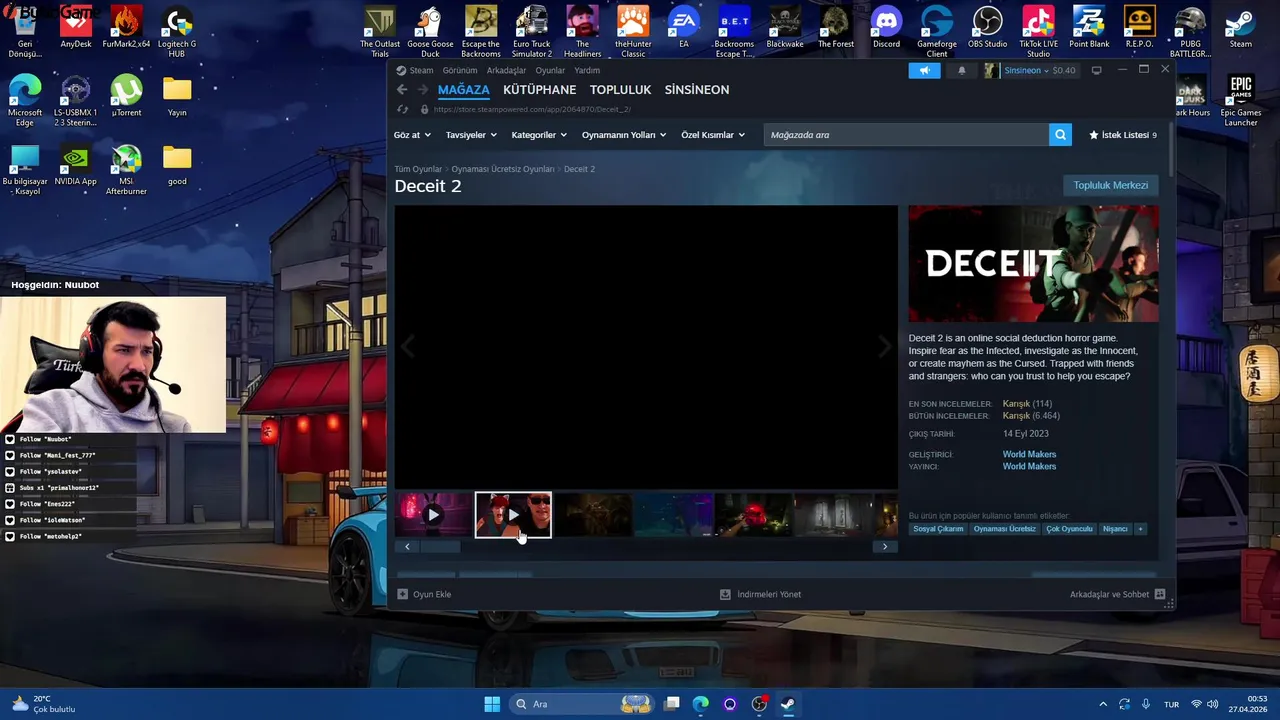Select the Point Blank desktop icon
The width and height of the screenshot is (1280, 720).
[1089, 27]
